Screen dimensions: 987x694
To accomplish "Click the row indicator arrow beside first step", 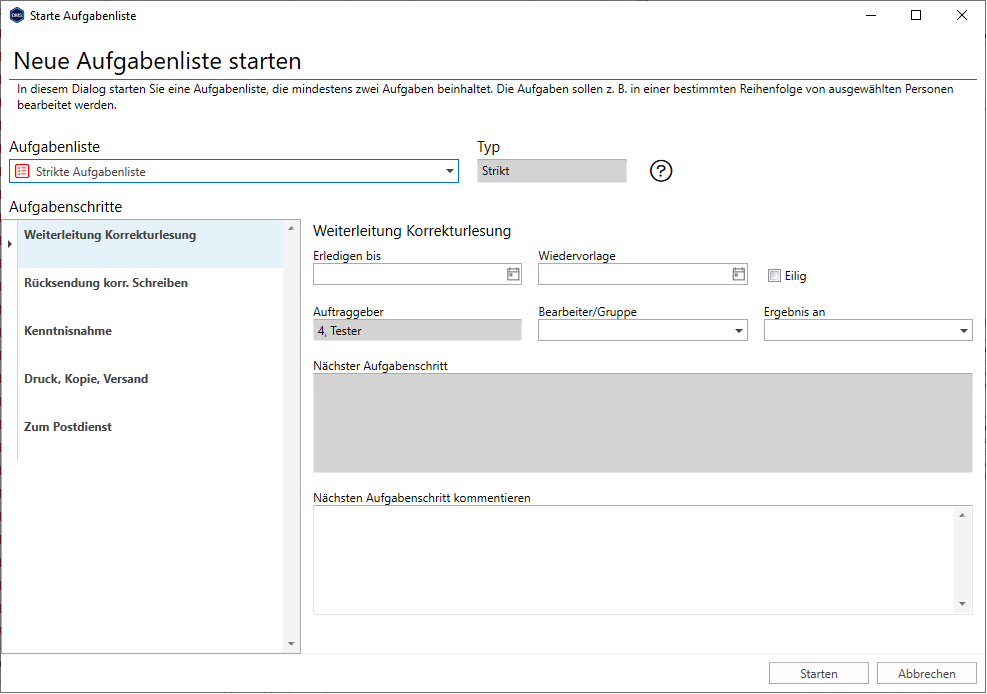I will click(9, 243).
